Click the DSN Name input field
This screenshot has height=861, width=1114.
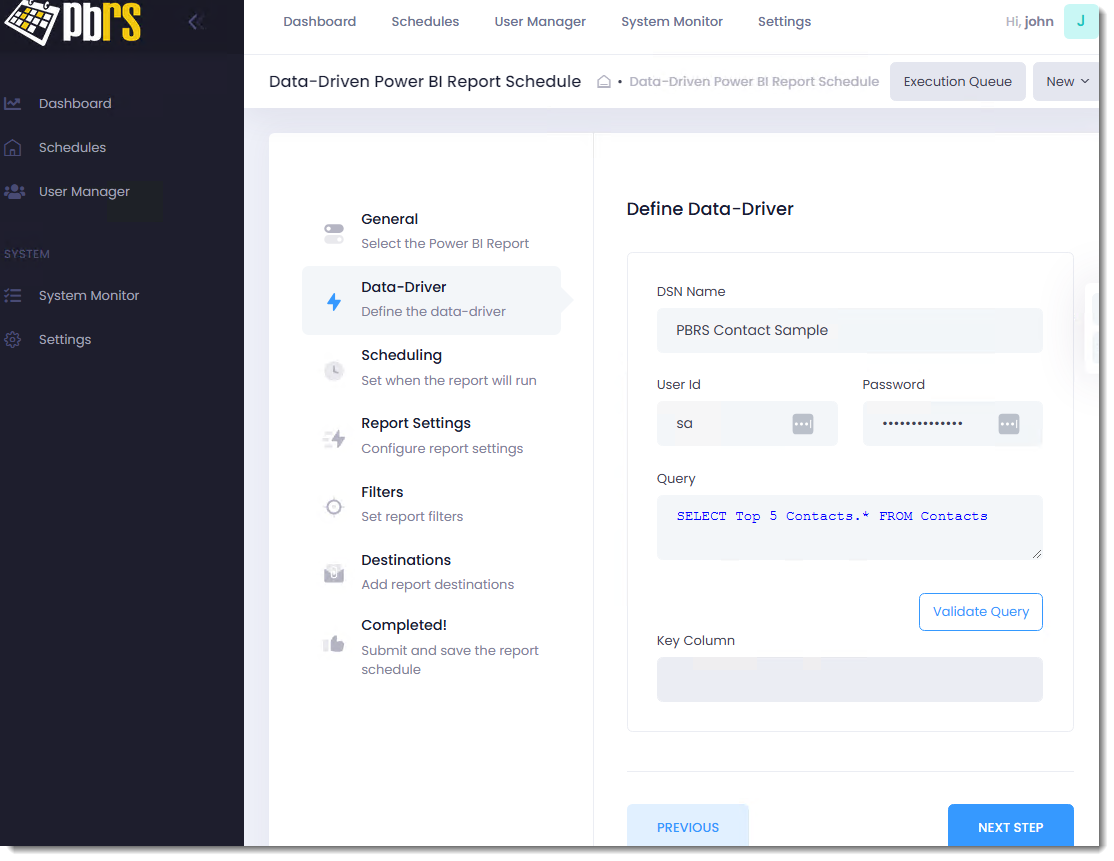pos(850,330)
